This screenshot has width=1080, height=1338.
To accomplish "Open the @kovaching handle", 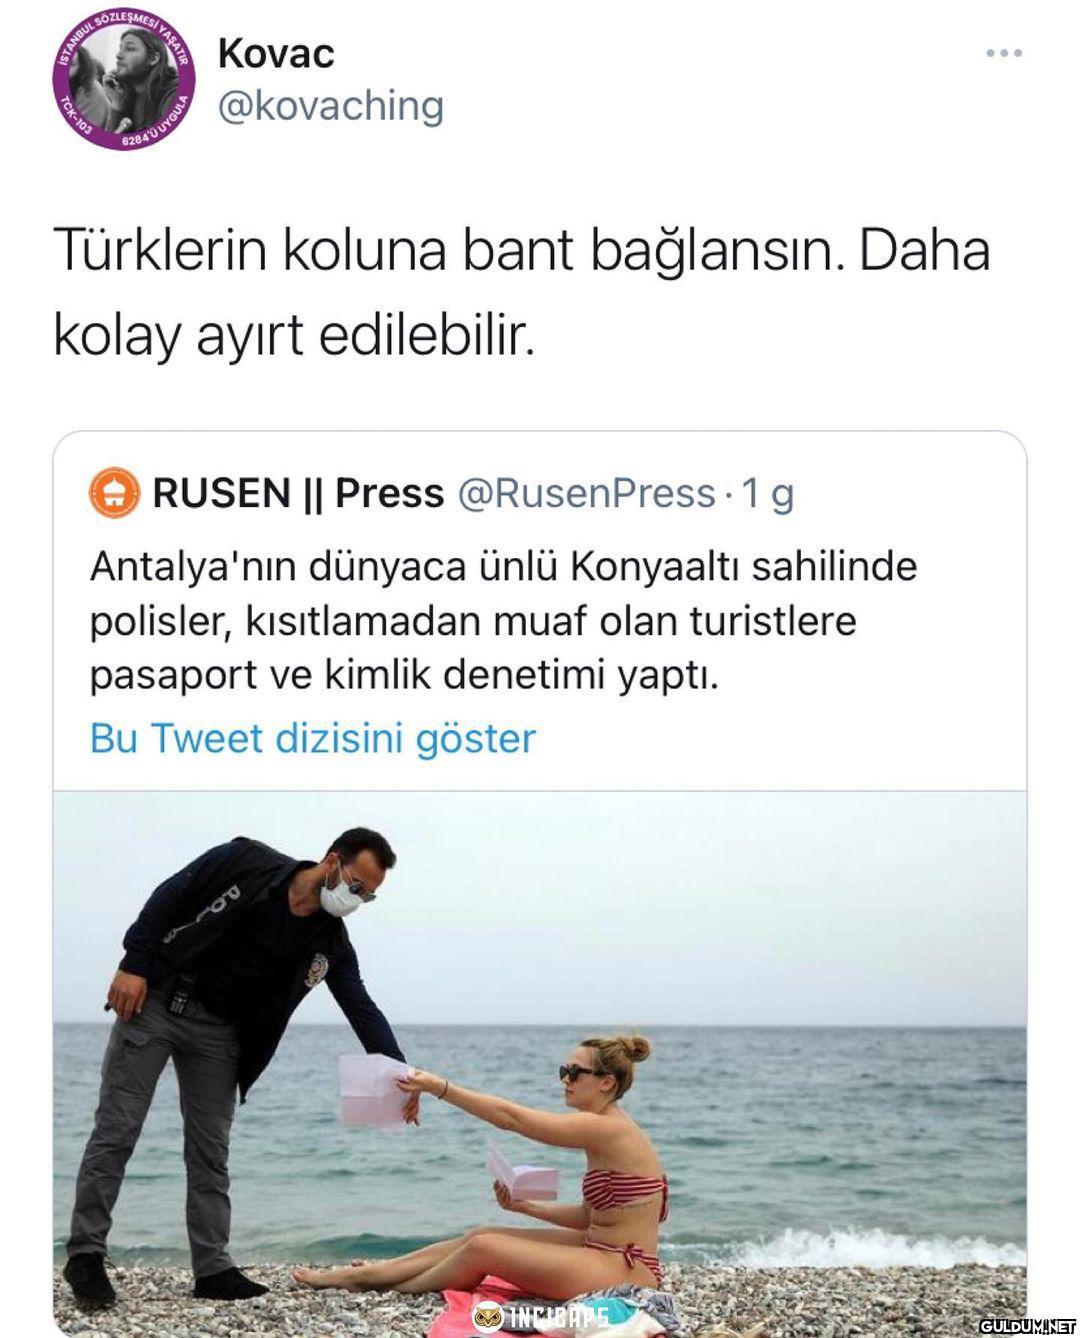I will tap(330, 106).
